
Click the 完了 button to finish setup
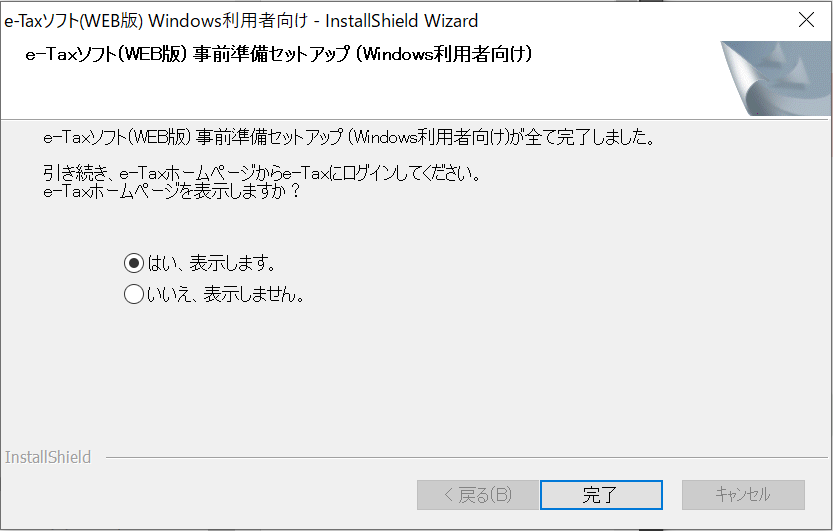coord(601,495)
